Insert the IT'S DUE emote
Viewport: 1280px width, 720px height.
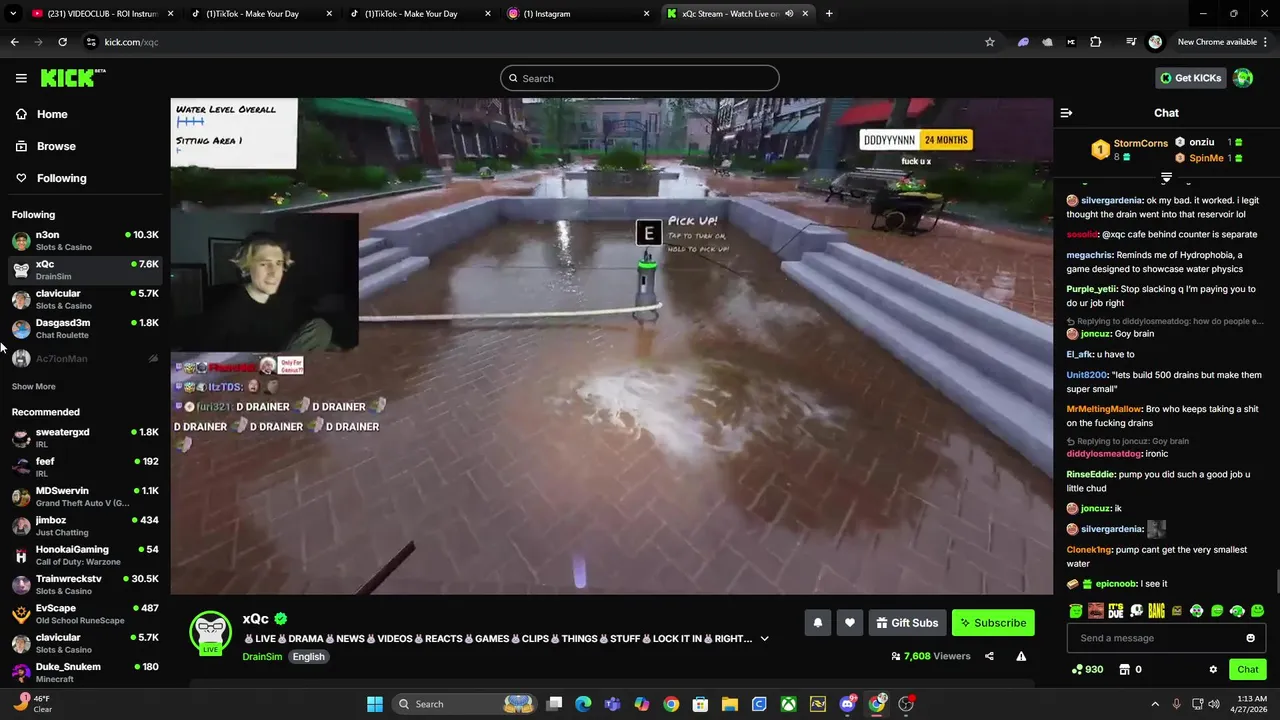tap(1116, 611)
